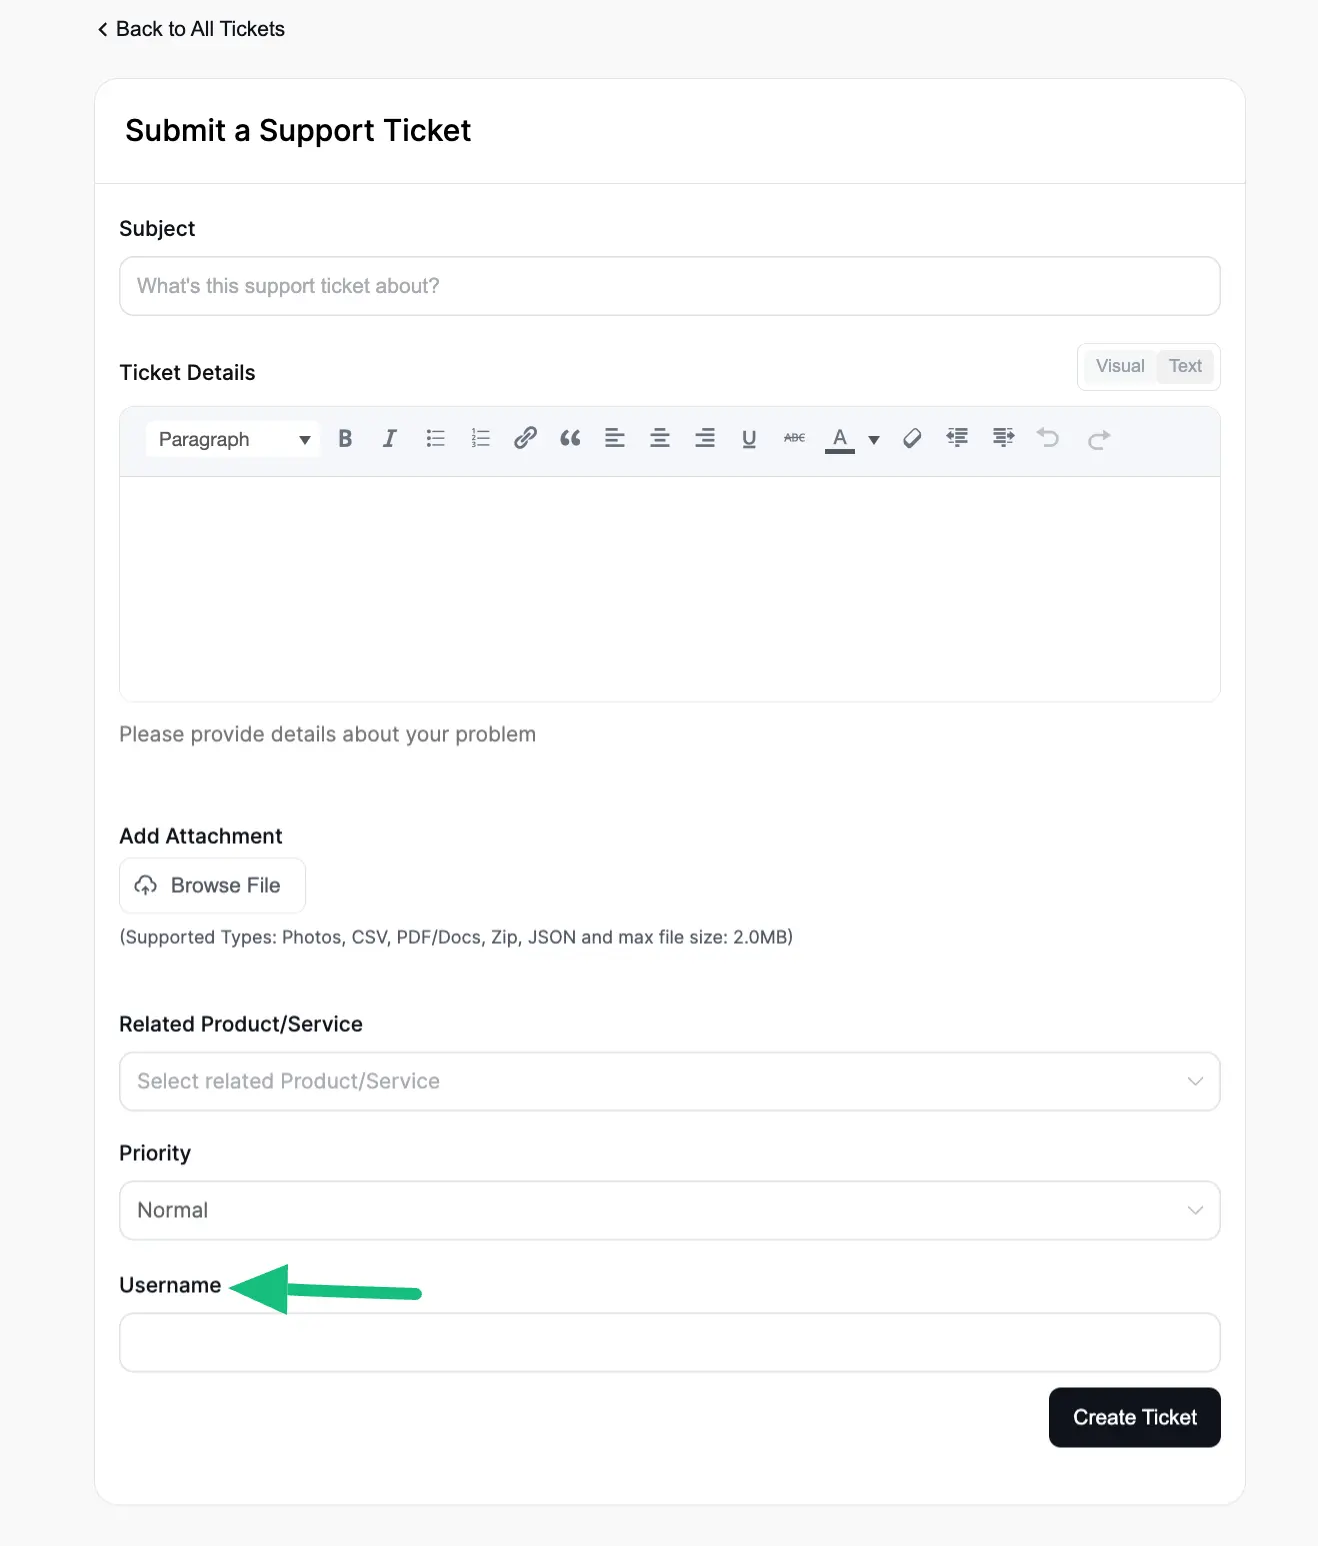
Task: Switch to the Visual editing tab
Action: [x=1120, y=366]
